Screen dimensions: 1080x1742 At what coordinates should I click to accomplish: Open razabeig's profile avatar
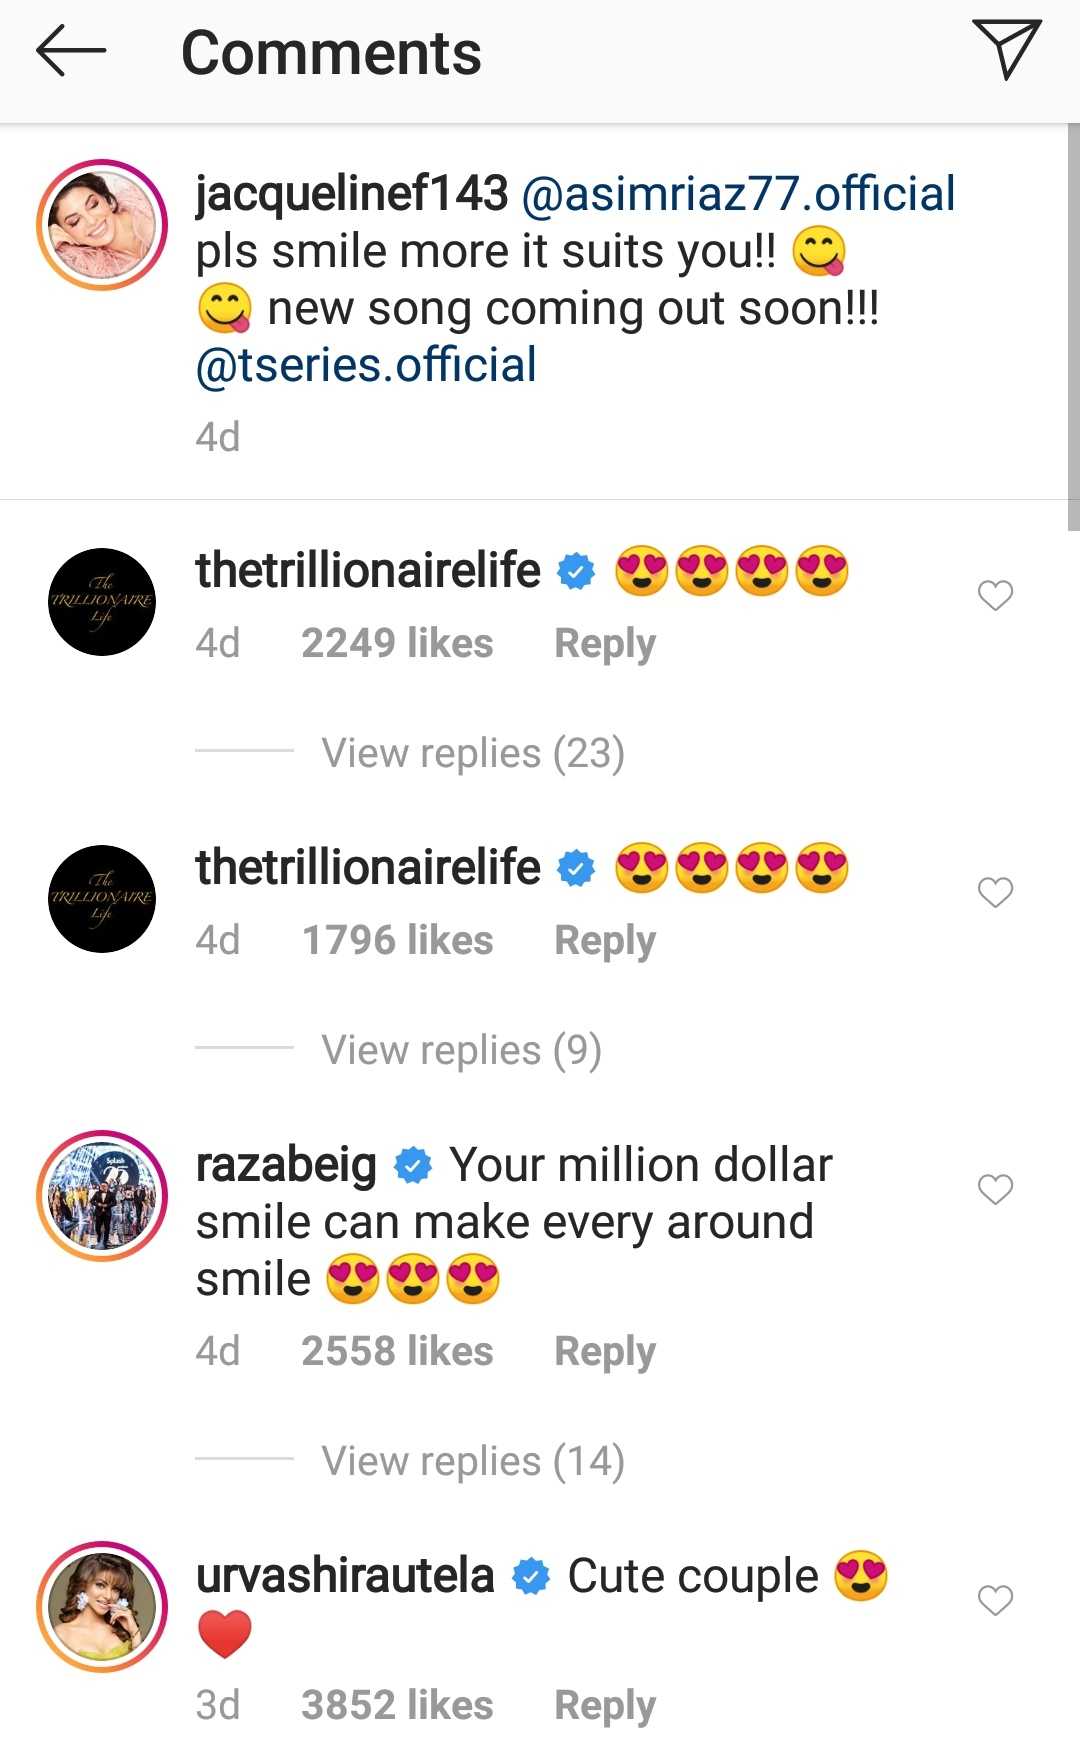point(102,1195)
